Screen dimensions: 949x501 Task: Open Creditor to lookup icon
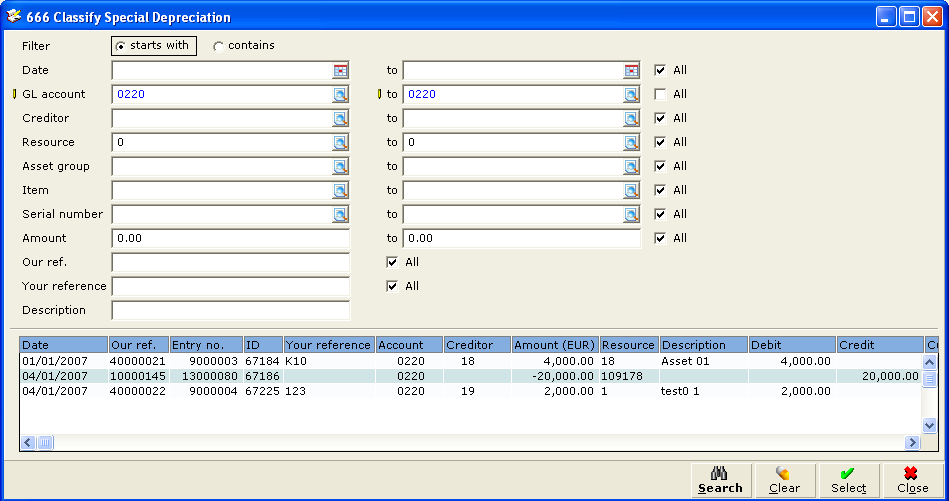tap(631, 119)
